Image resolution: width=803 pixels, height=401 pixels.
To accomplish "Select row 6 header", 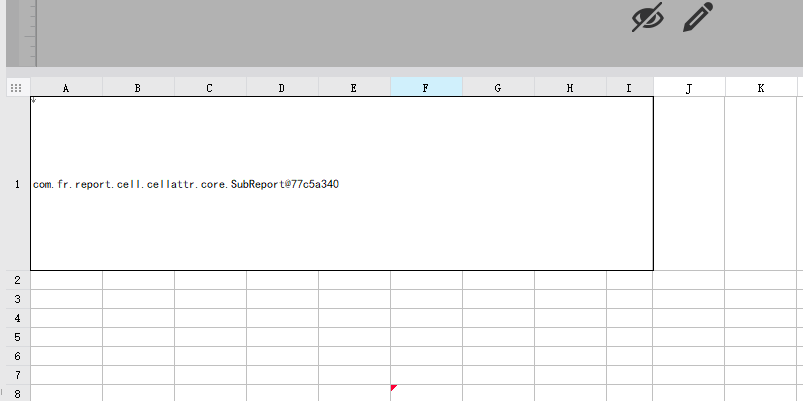I will [18, 356].
